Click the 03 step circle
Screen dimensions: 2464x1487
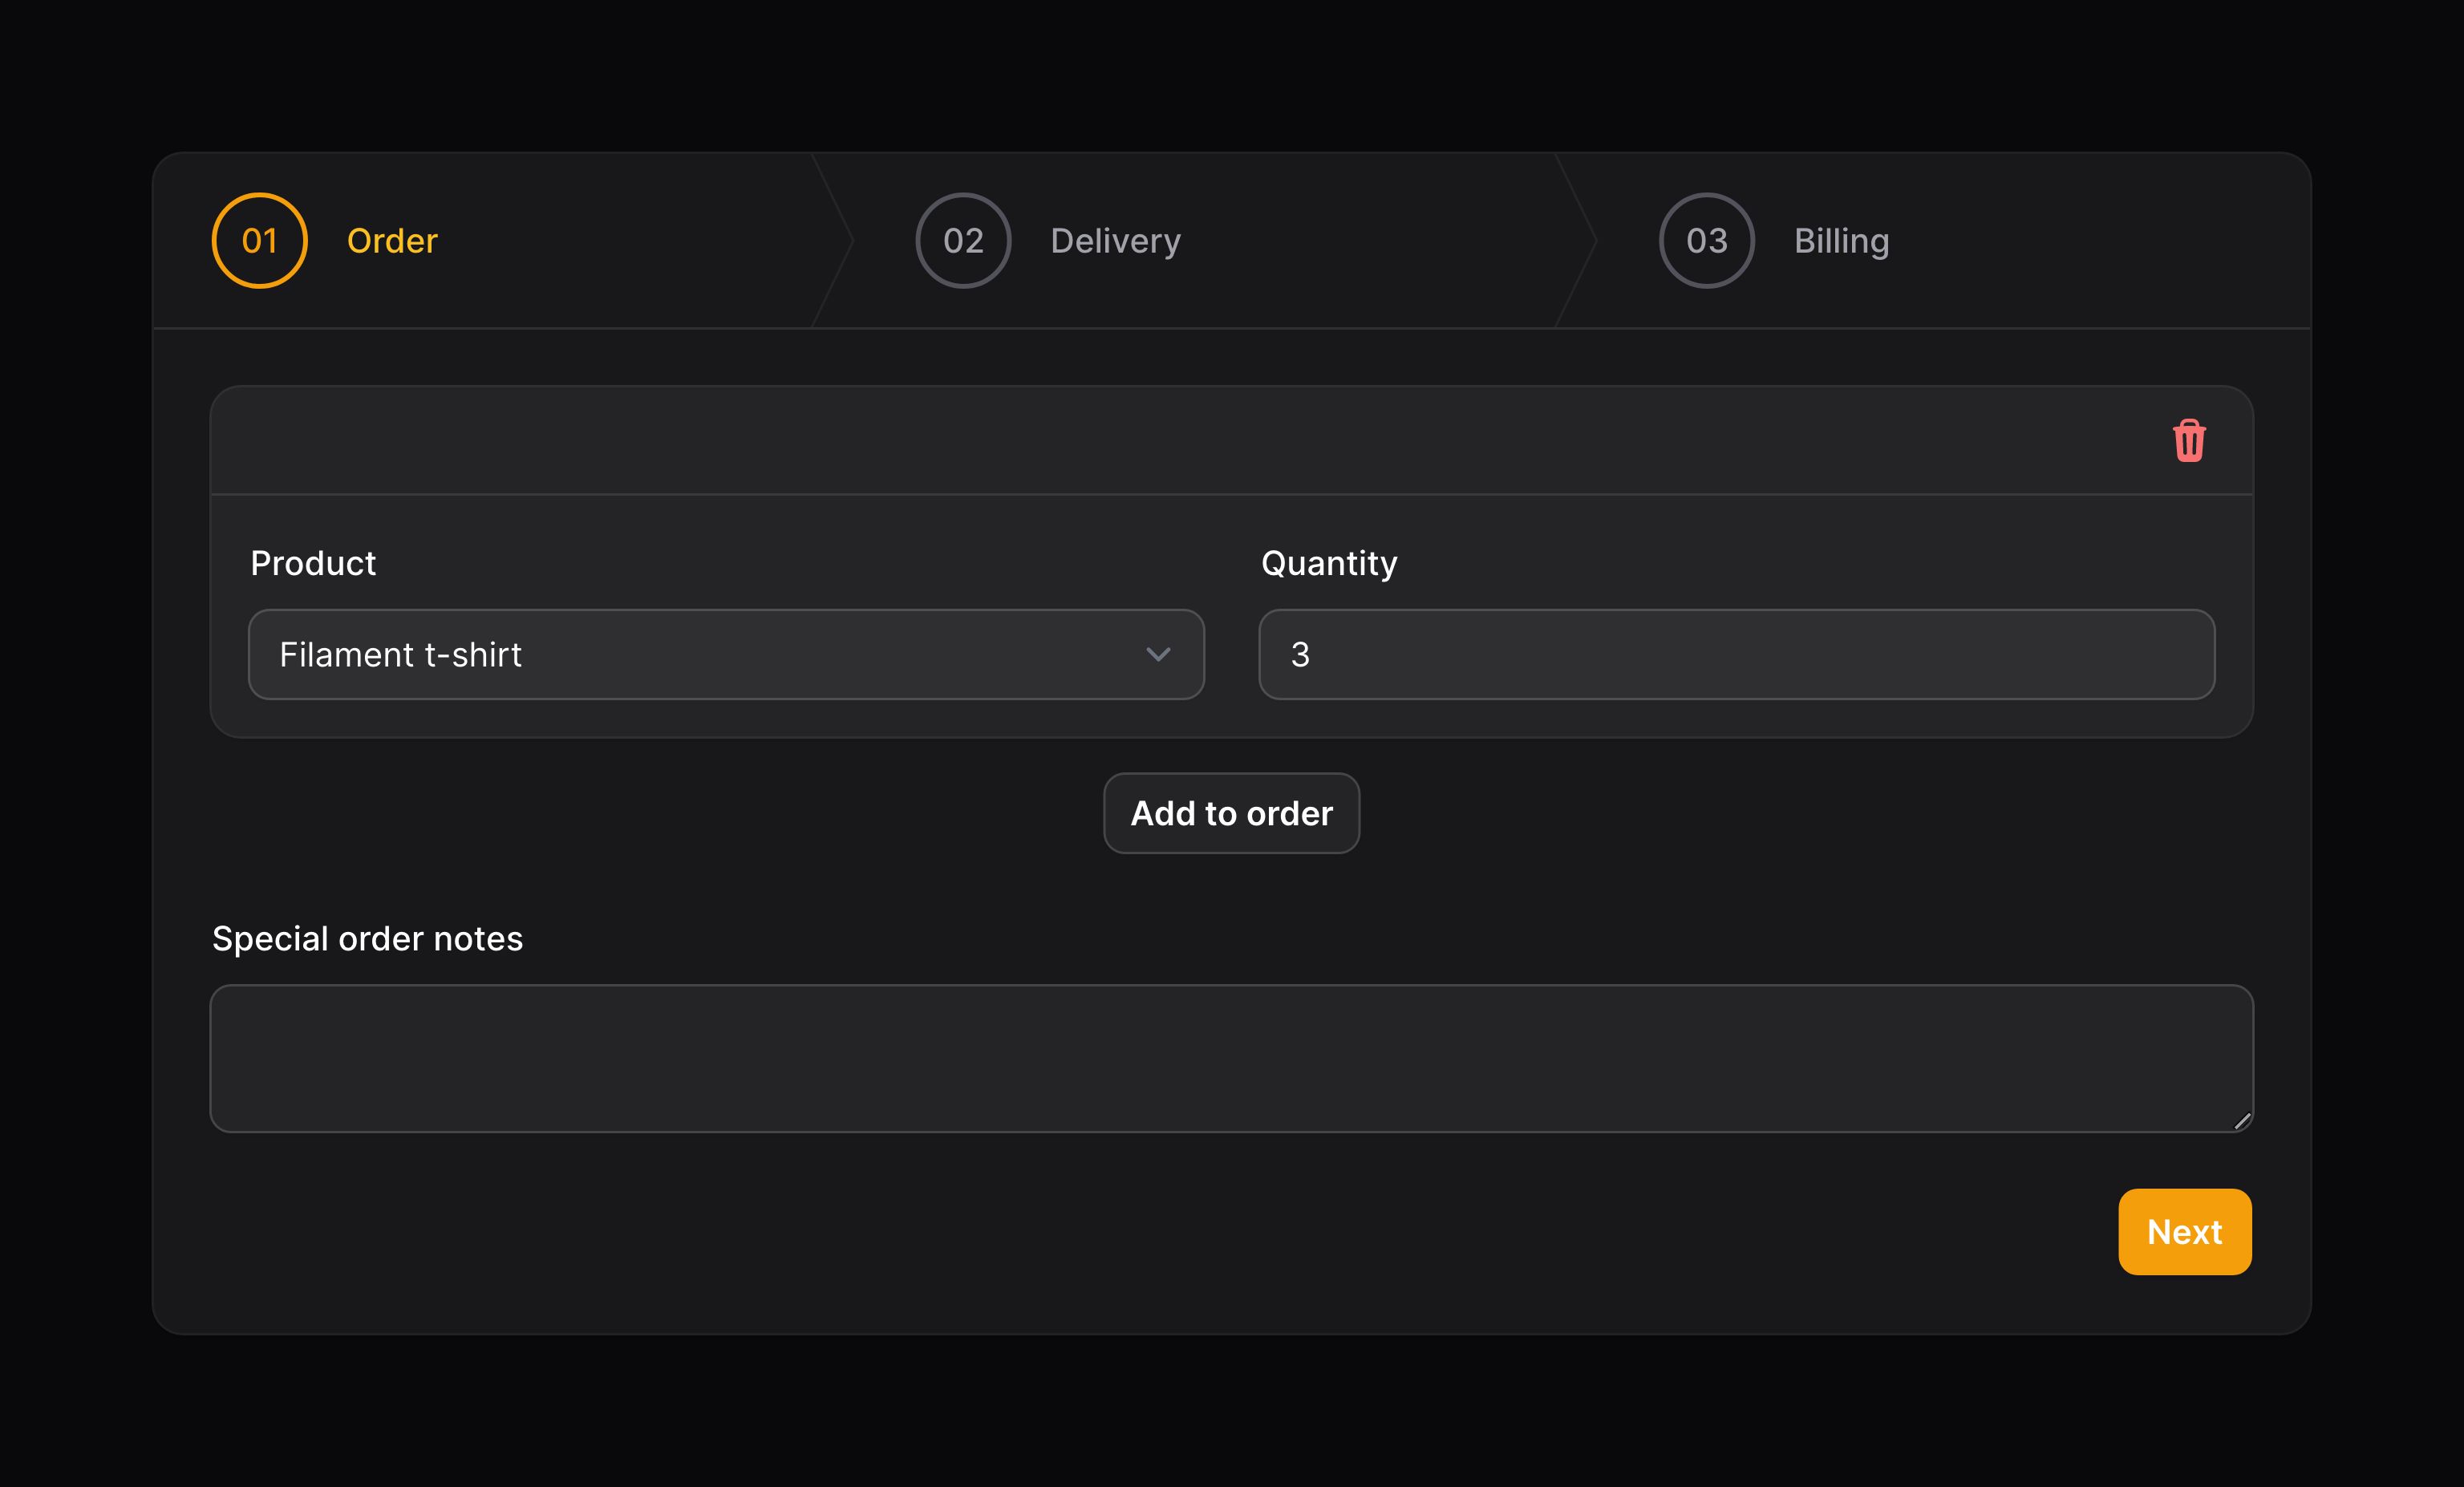(x=1707, y=240)
